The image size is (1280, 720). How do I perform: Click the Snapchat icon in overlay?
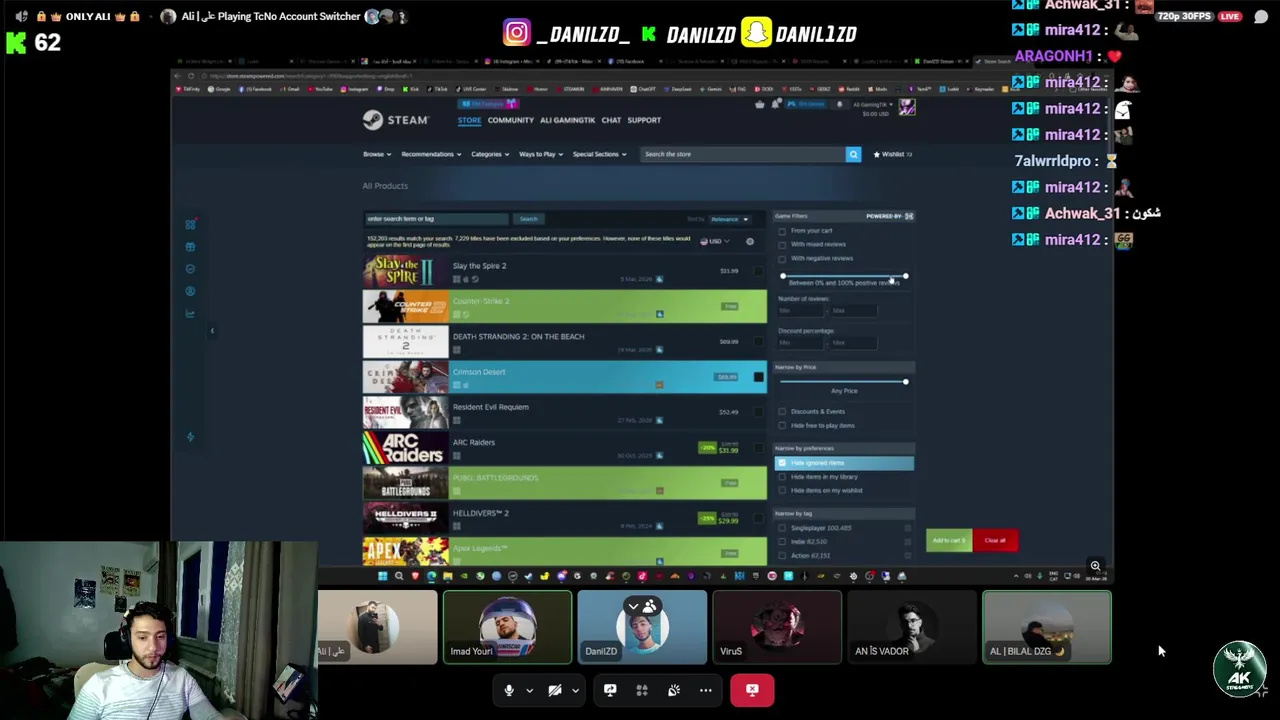[x=756, y=33]
